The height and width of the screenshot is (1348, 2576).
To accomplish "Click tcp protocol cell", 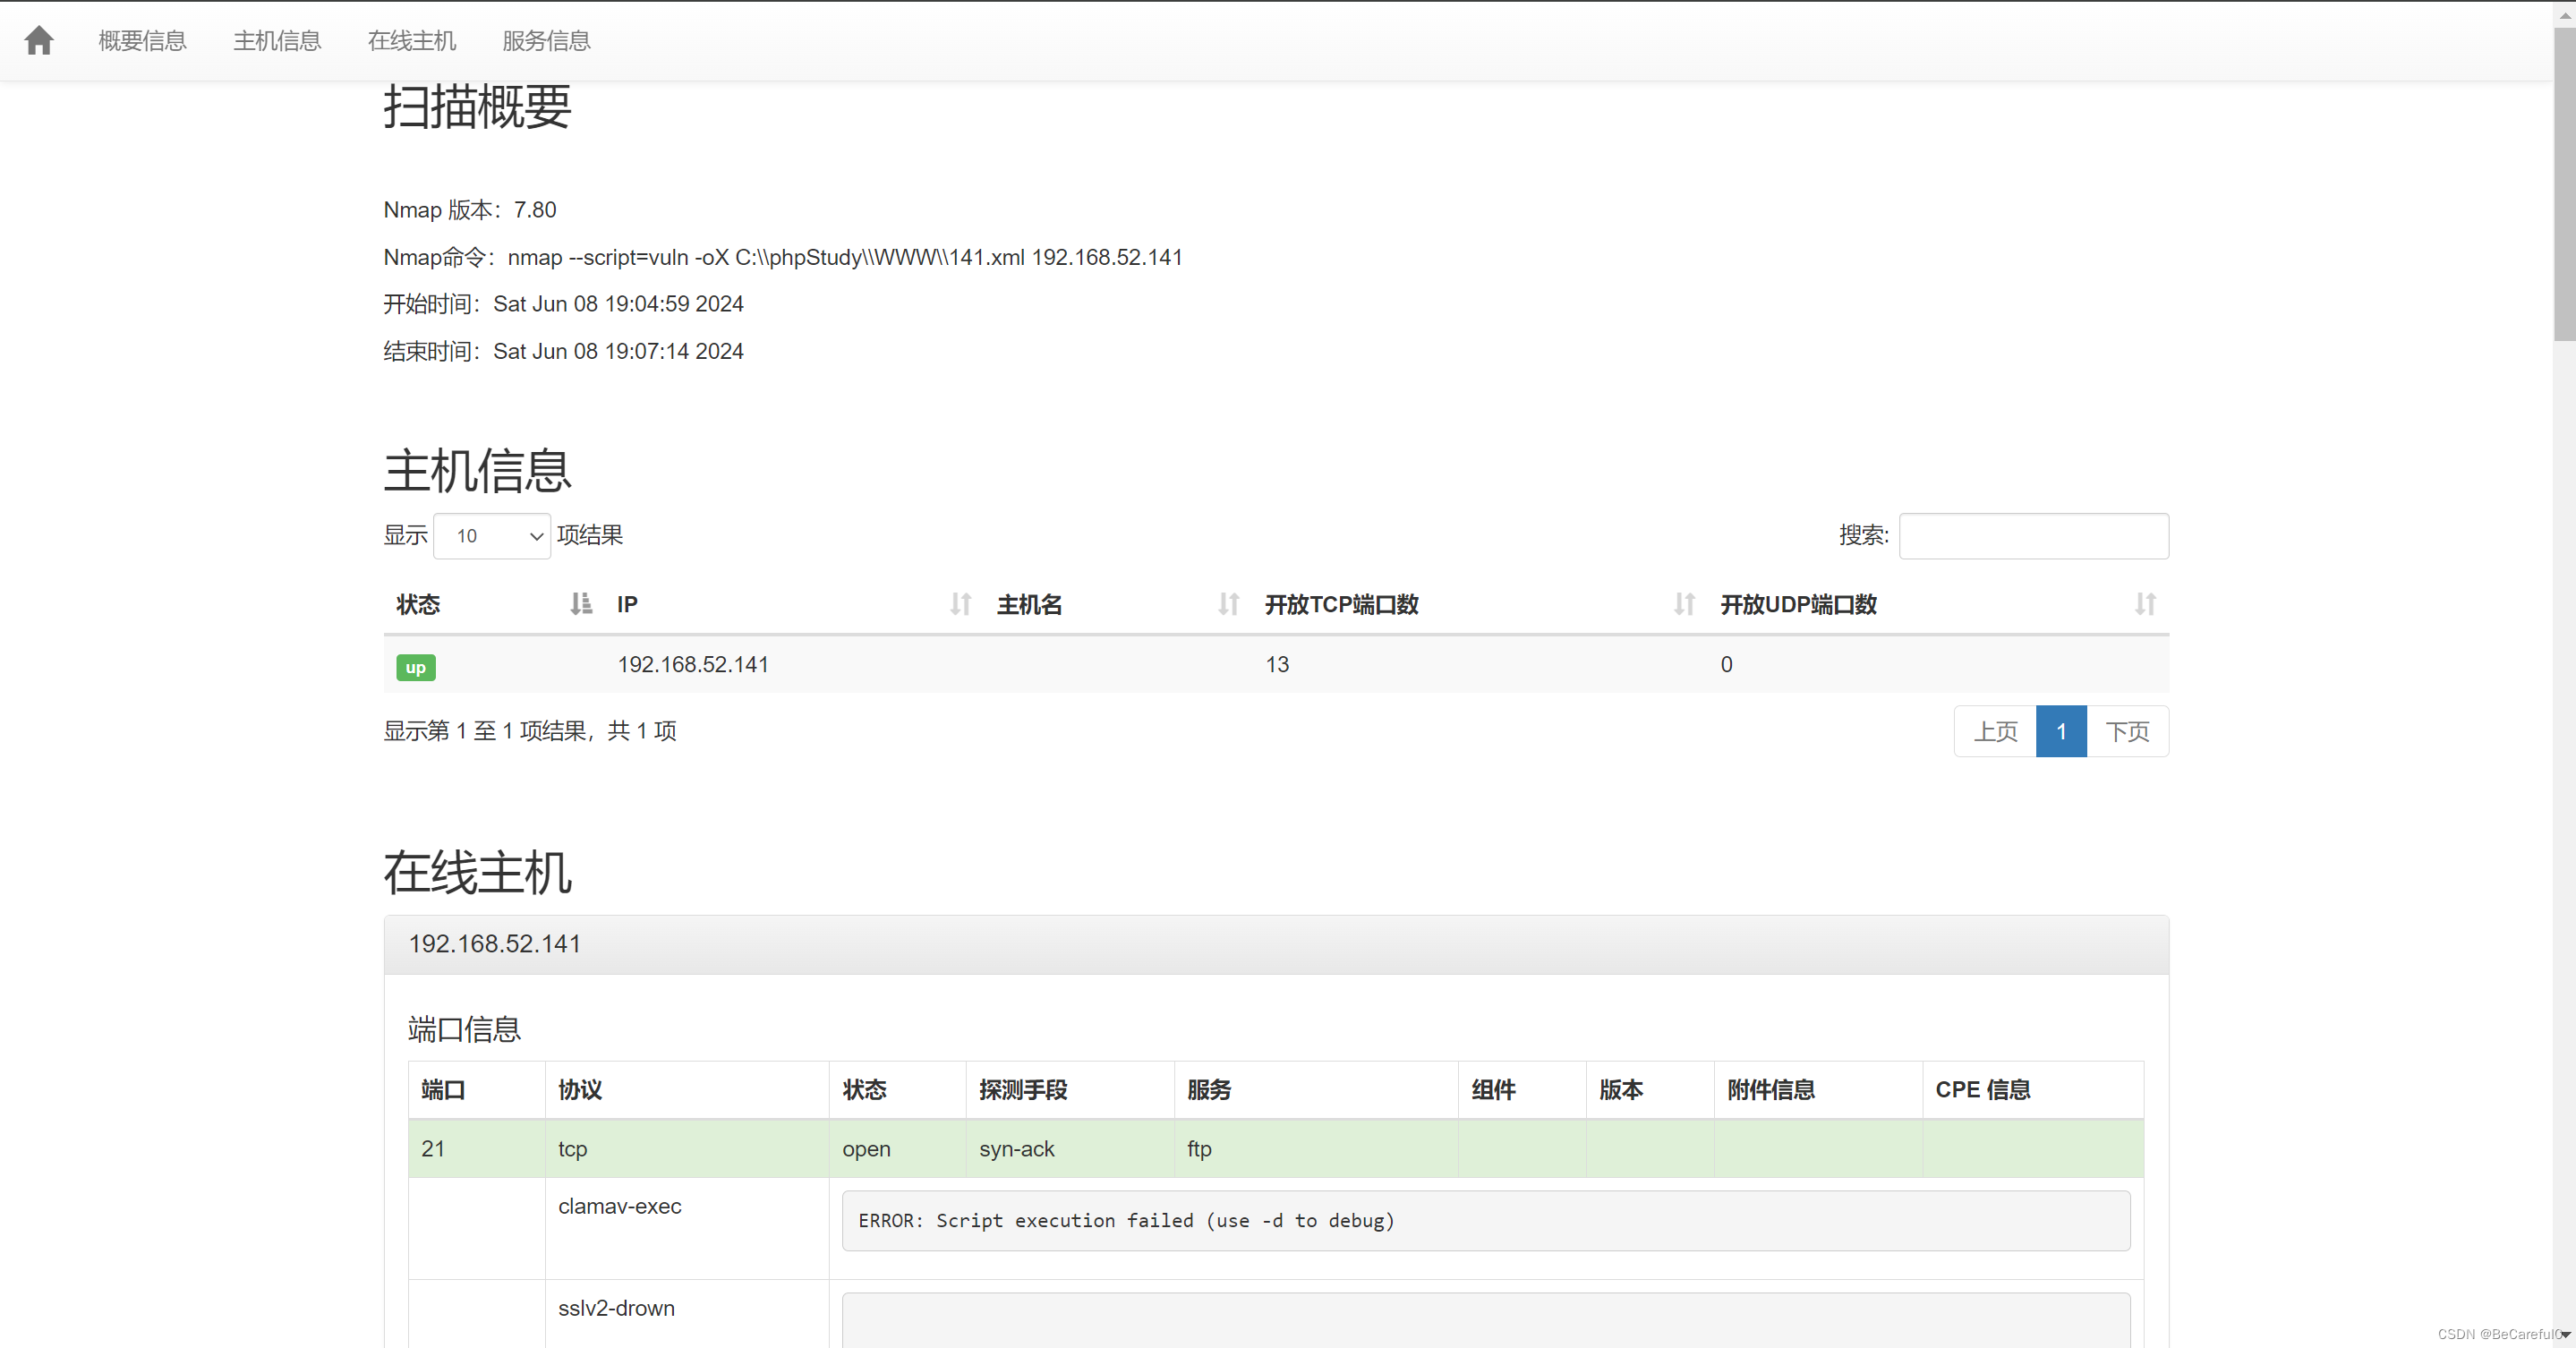I will (687, 1149).
